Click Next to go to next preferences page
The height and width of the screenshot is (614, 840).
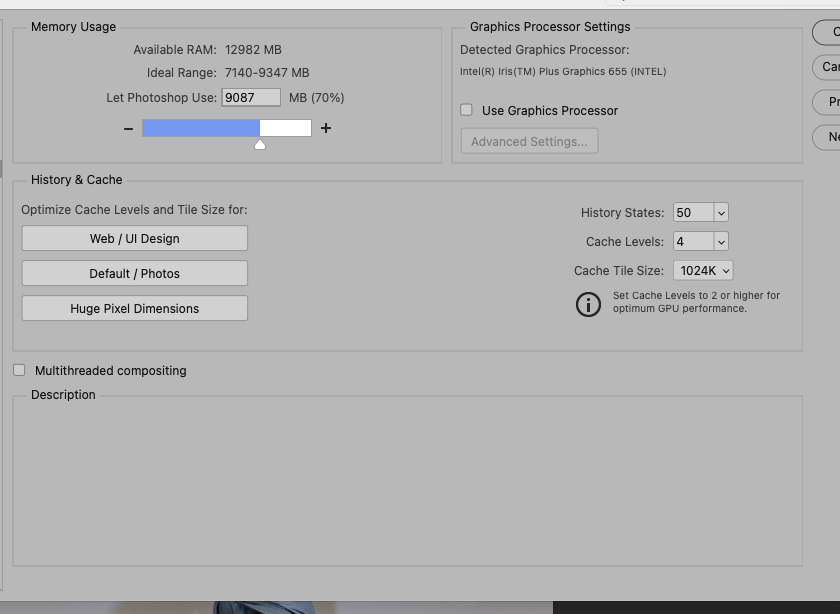point(832,137)
